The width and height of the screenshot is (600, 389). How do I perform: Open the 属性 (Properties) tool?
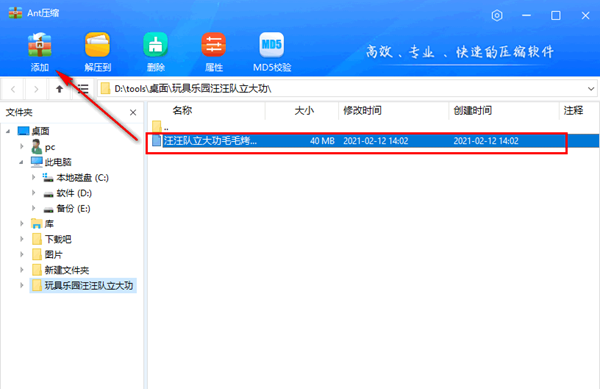point(214,52)
